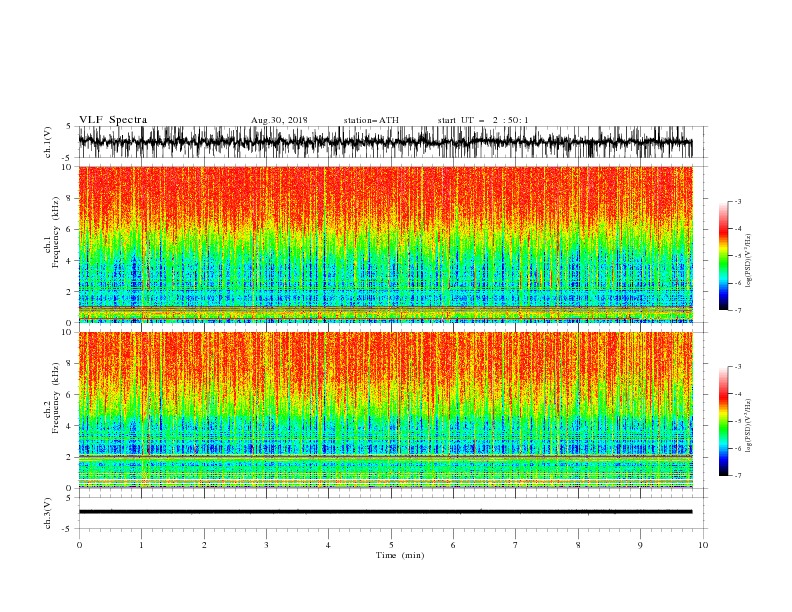Select the "start UT = 2 : 50: 1" text
This screenshot has height=612, width=792.
(x=483, y=120)
